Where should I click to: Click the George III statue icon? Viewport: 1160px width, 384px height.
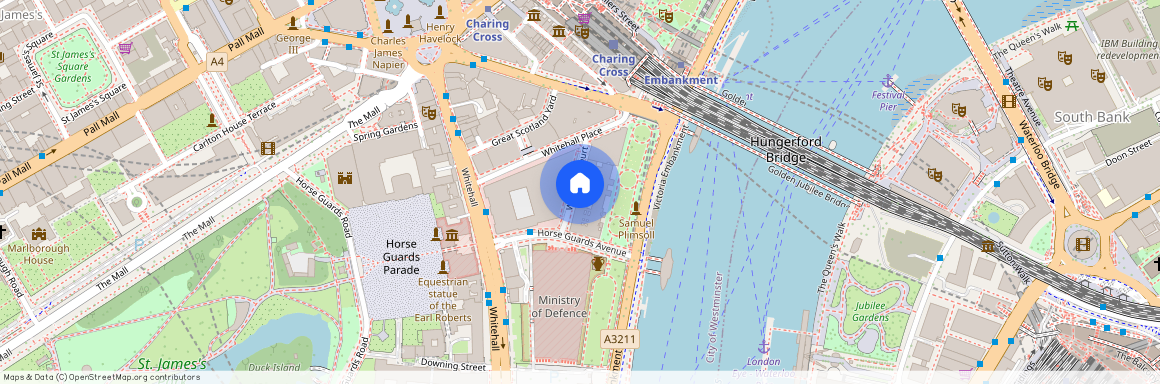click(292, 23)
